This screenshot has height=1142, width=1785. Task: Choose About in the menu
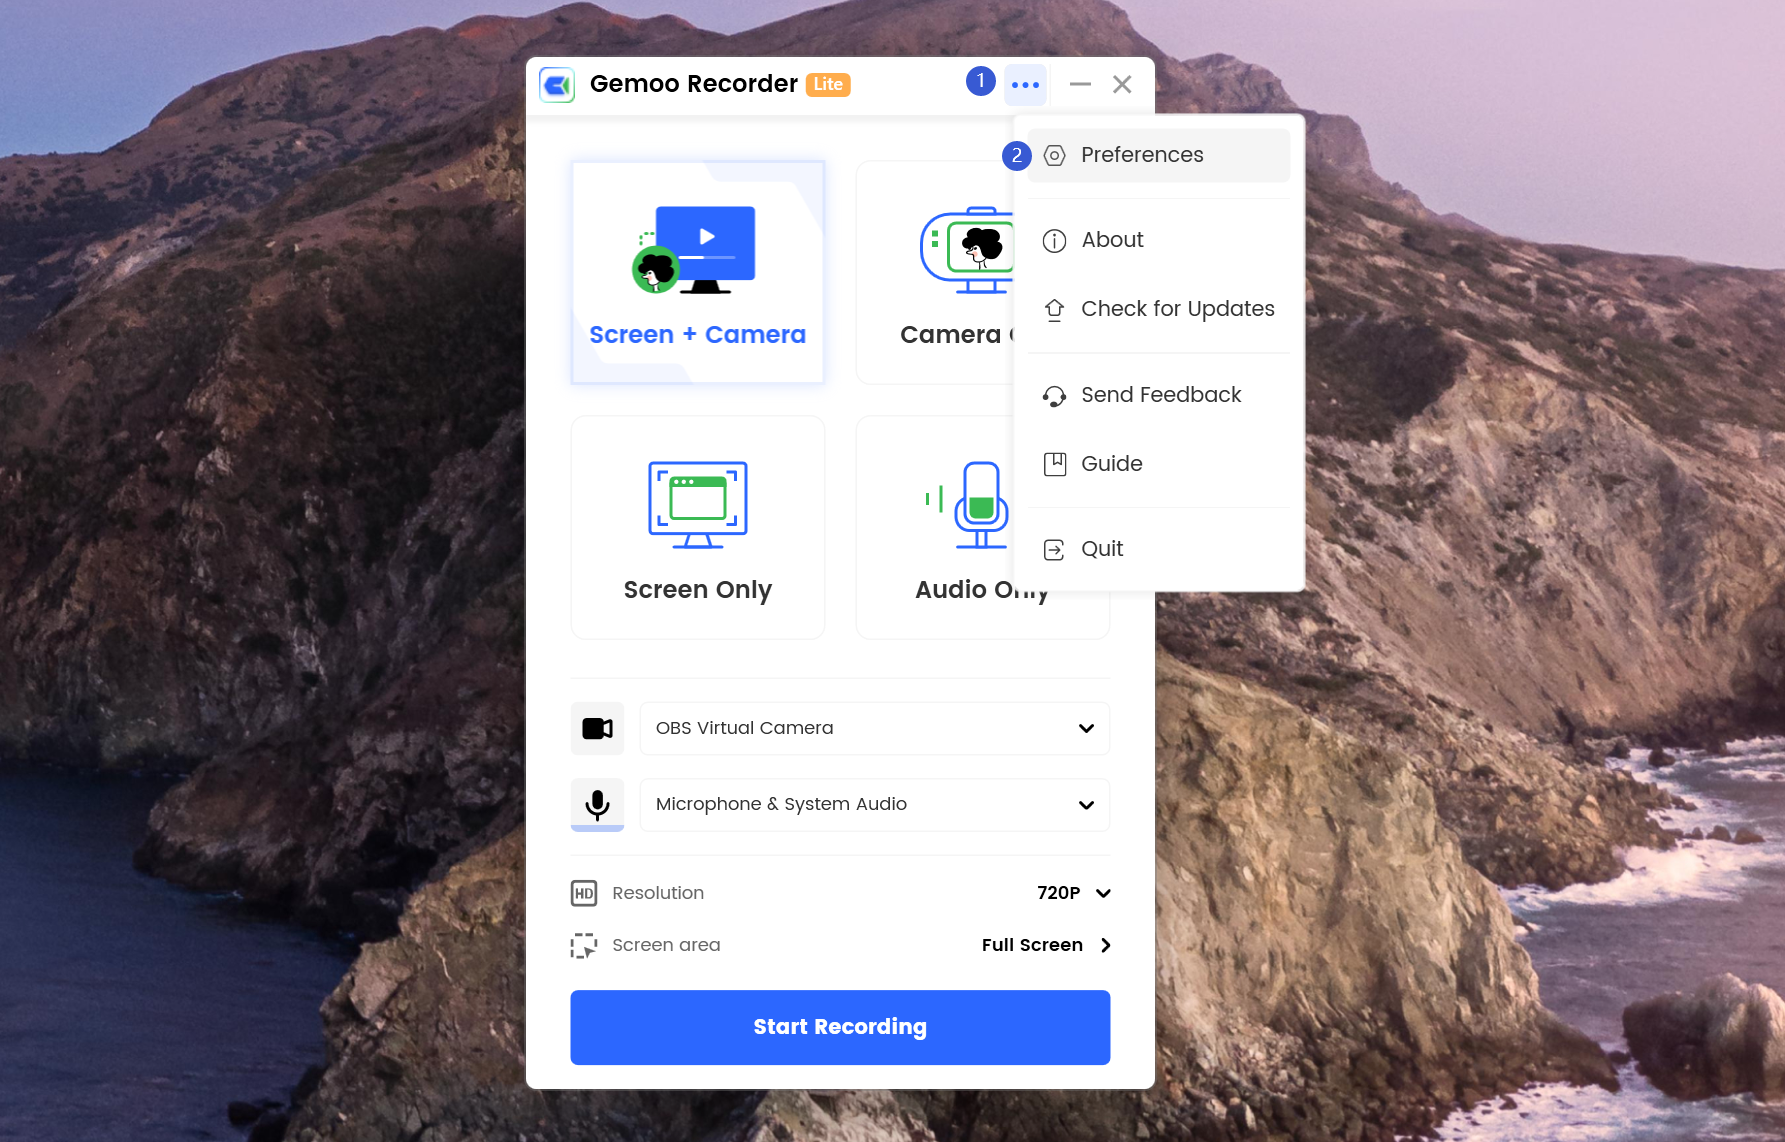(1159, 240)
